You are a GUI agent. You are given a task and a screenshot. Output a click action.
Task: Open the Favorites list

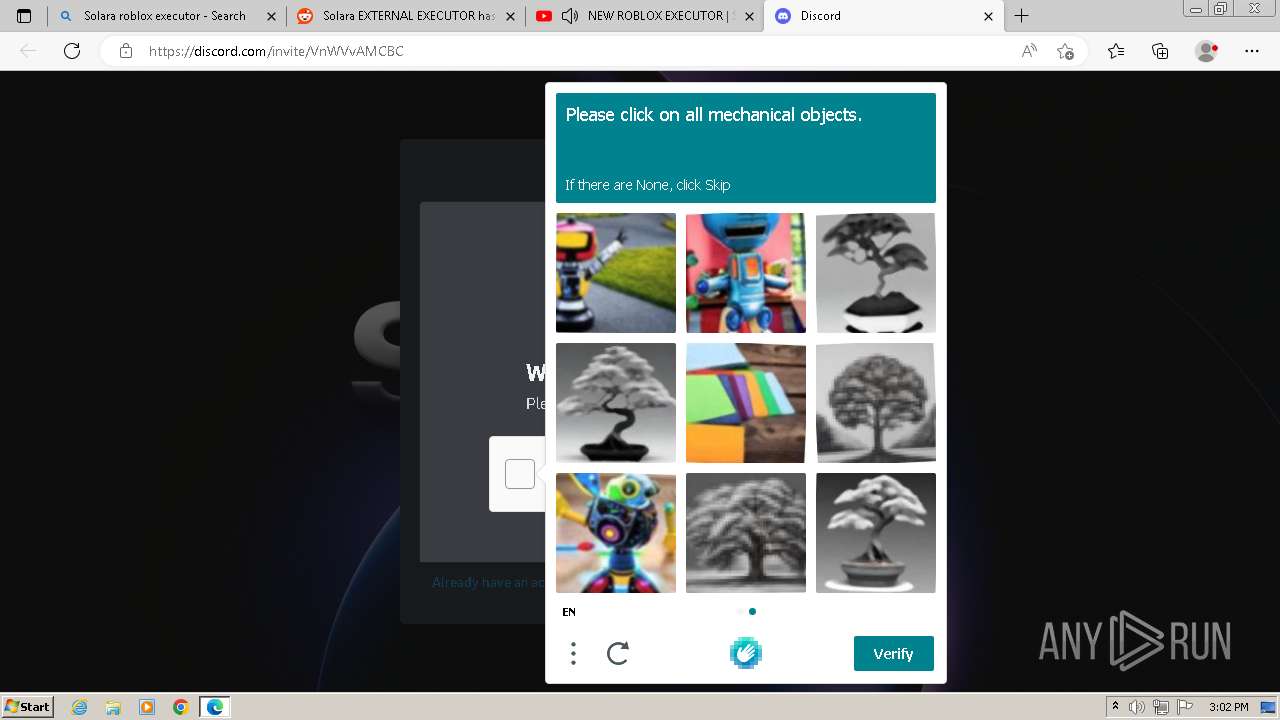(x=1116, y=51)
